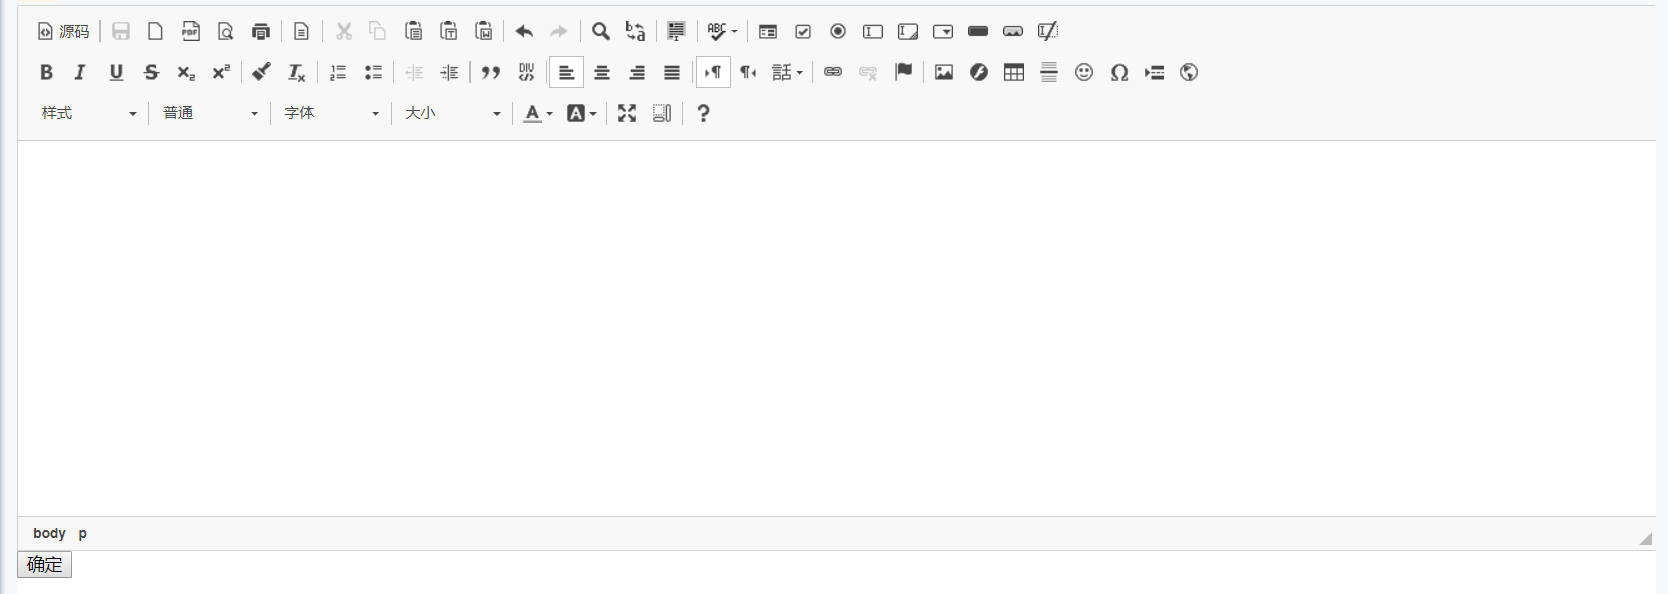This screenshot has height=594, width=1668.
Task: Align text right
Action: (637, 73)
